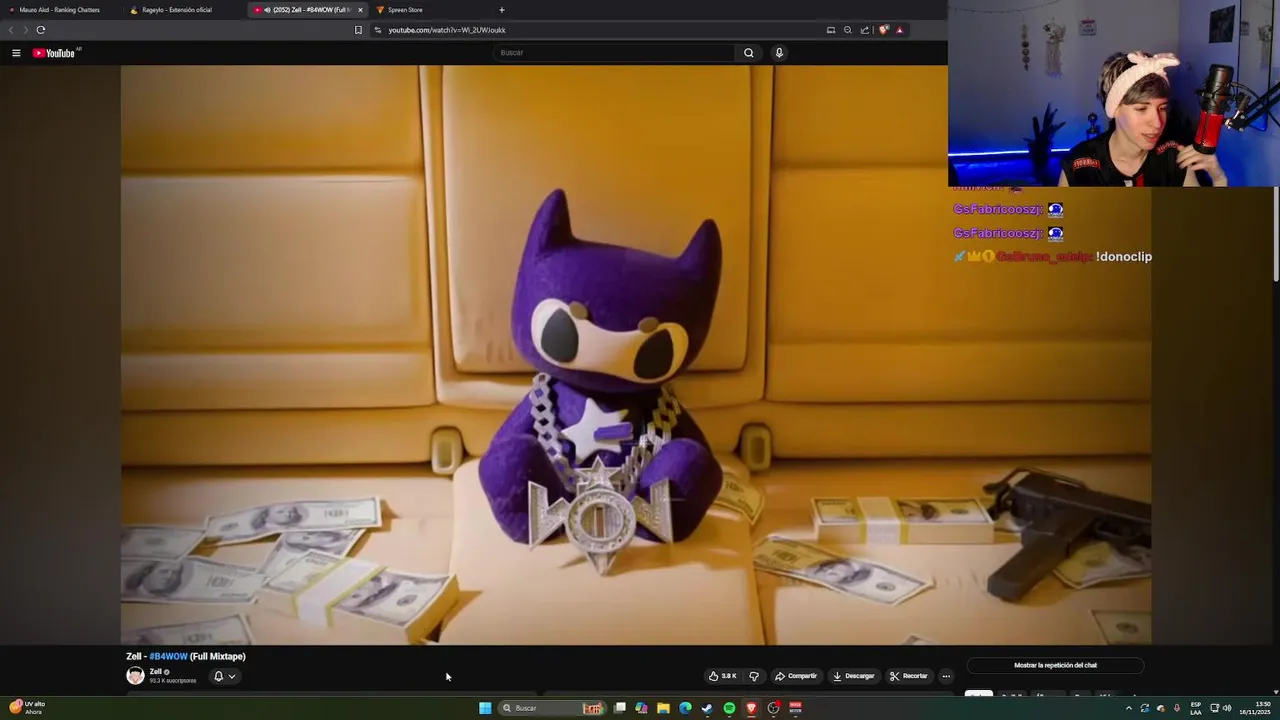The image size is (1280, 720).
Task: Open the volume icon in the system tray
Action: tap(1227, 708)
